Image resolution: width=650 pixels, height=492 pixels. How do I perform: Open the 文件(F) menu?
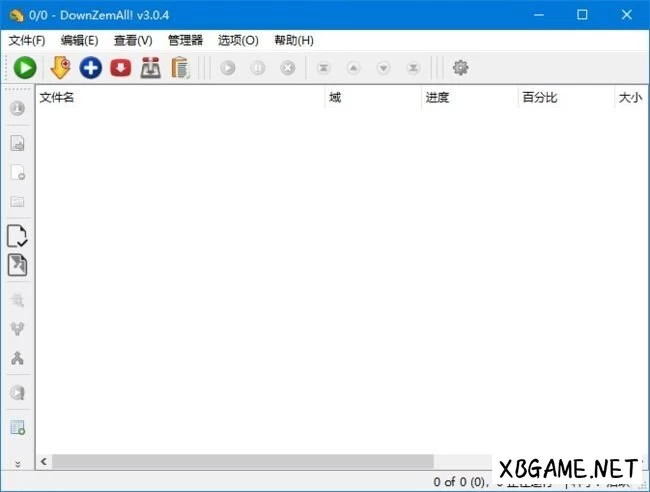(27, 40)
